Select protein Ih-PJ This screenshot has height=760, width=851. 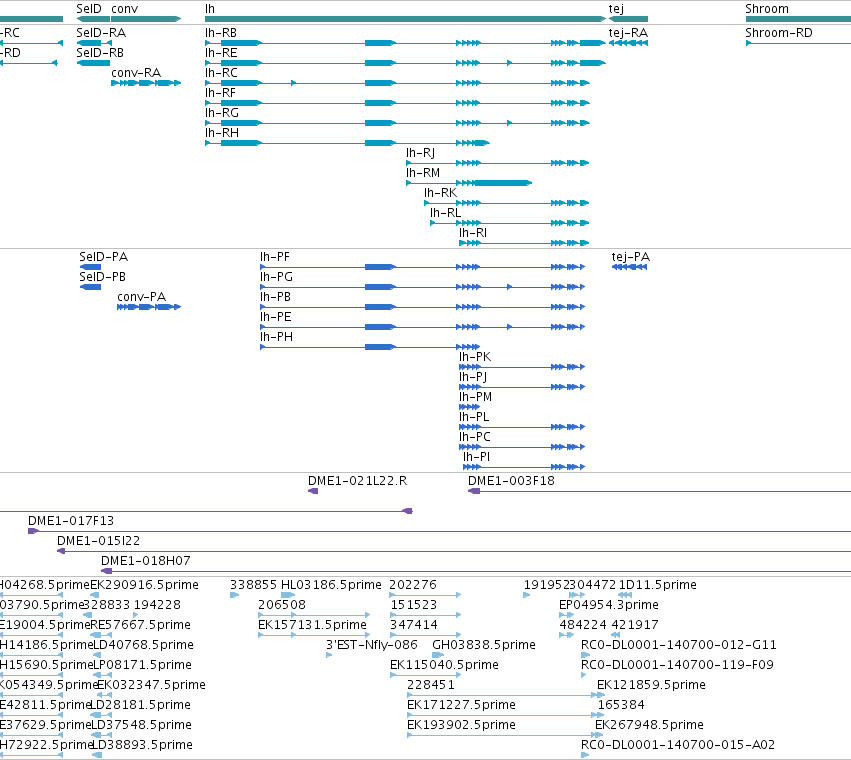522,387
